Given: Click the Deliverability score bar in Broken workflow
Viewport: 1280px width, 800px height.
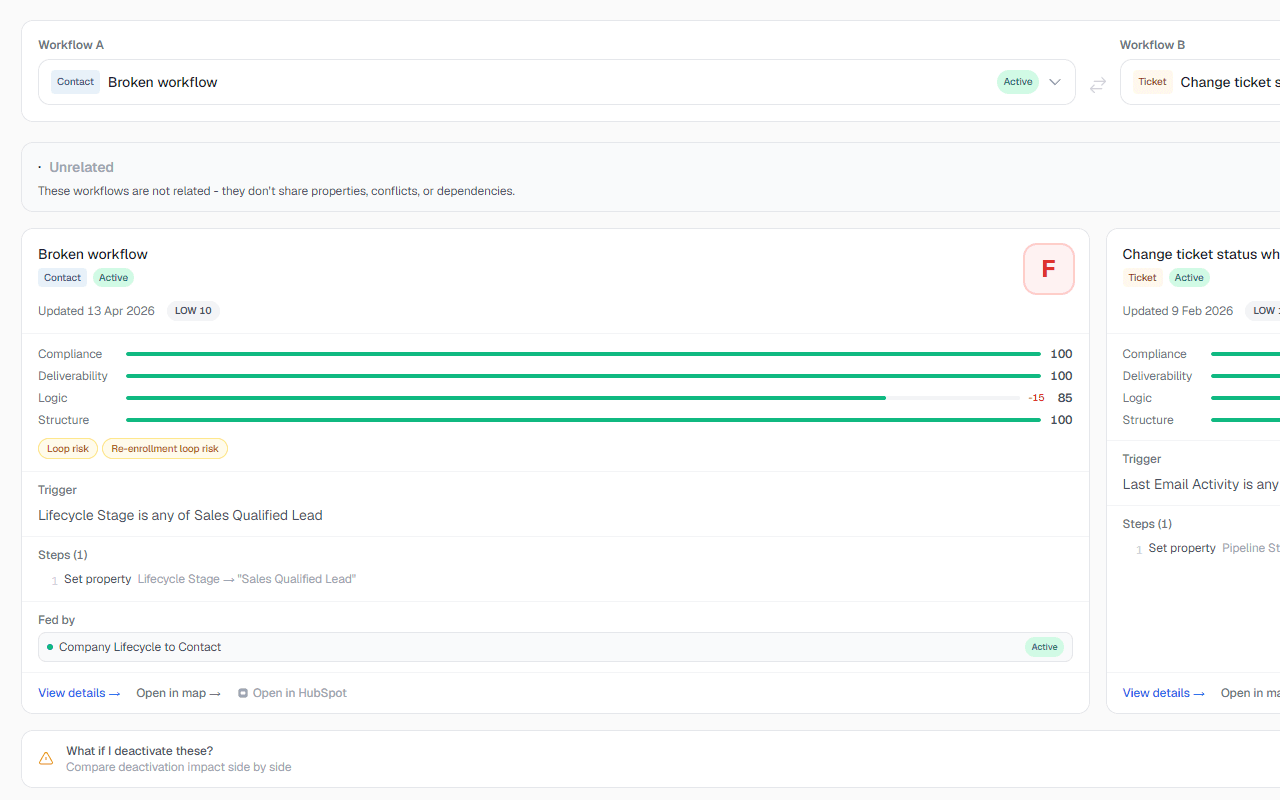Looking at the screenshot, I should tap(583, 376).
